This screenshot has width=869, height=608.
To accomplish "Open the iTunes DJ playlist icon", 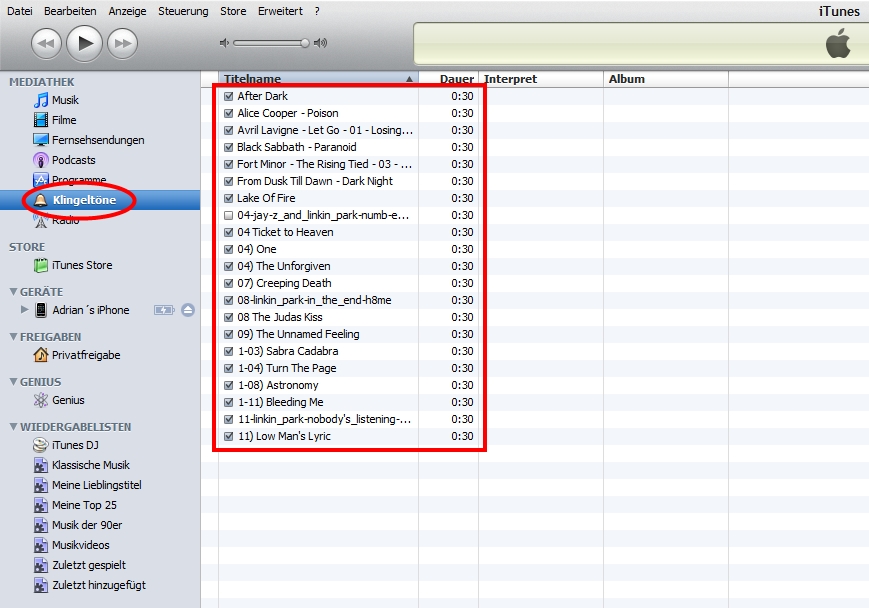I will point(40,445).
